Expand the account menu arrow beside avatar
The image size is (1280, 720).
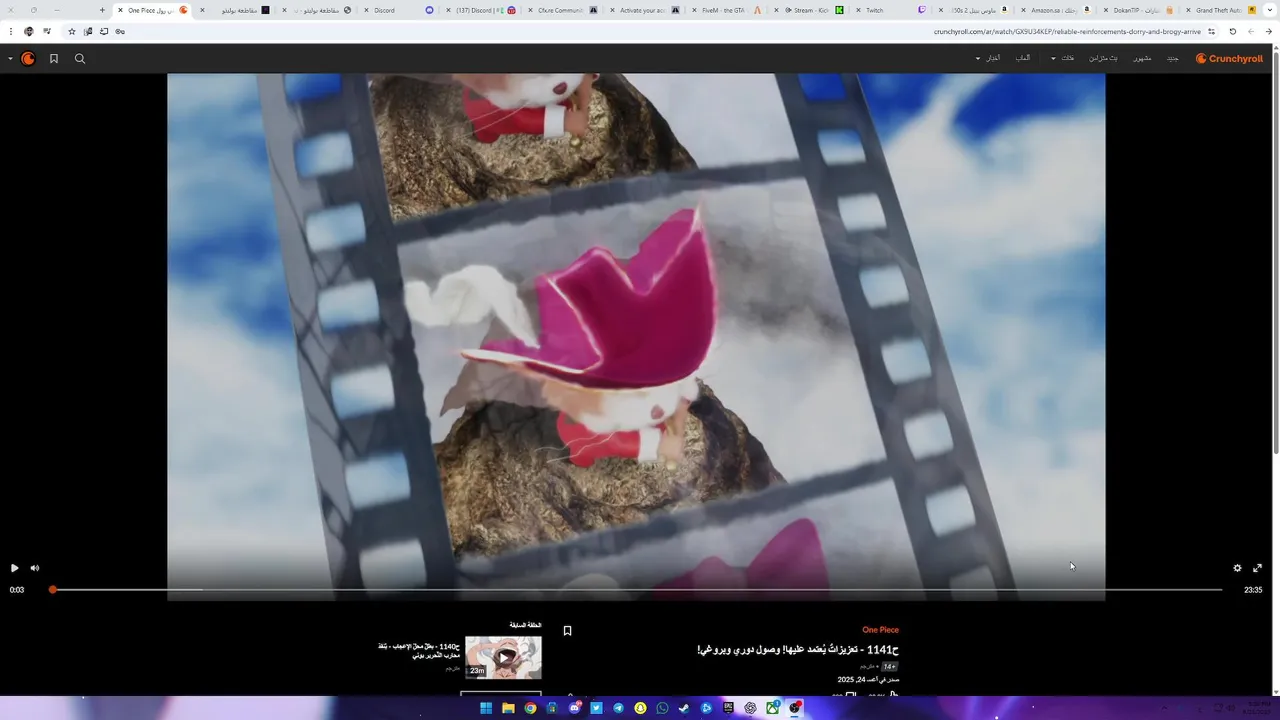pyautogui.click(x=10, y=59)
